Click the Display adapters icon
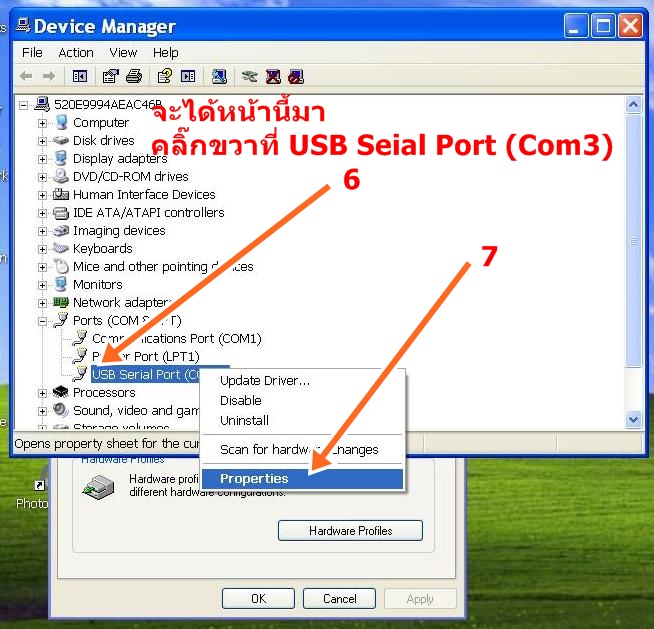The height and width of the screenshot is (629, 654). [x=61, y=159]
